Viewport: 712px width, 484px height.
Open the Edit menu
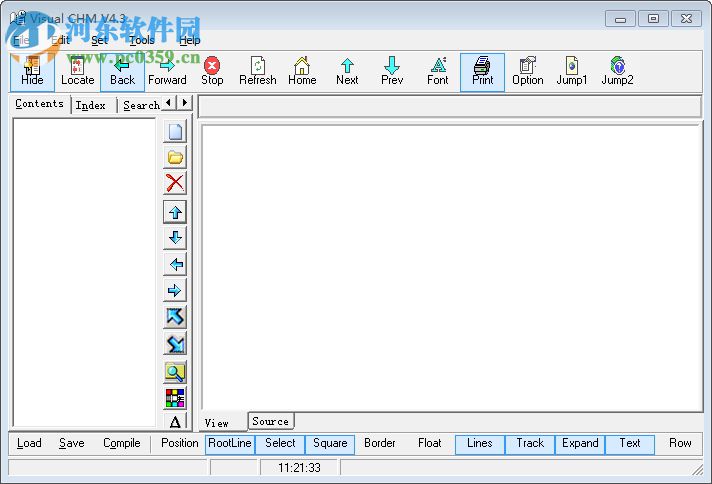[x=60, y=40]
